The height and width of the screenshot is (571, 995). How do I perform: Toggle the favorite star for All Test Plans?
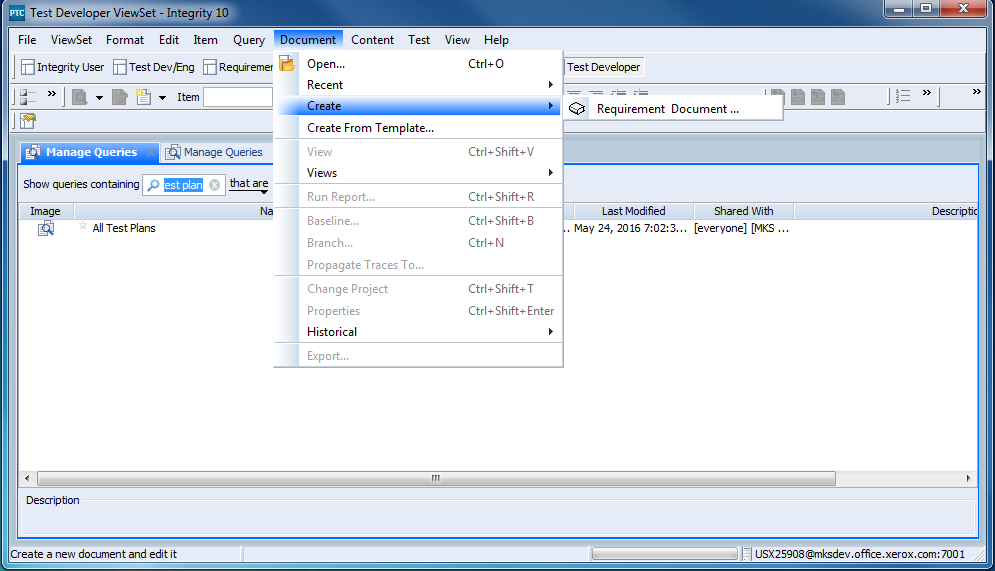click(82, 226)
